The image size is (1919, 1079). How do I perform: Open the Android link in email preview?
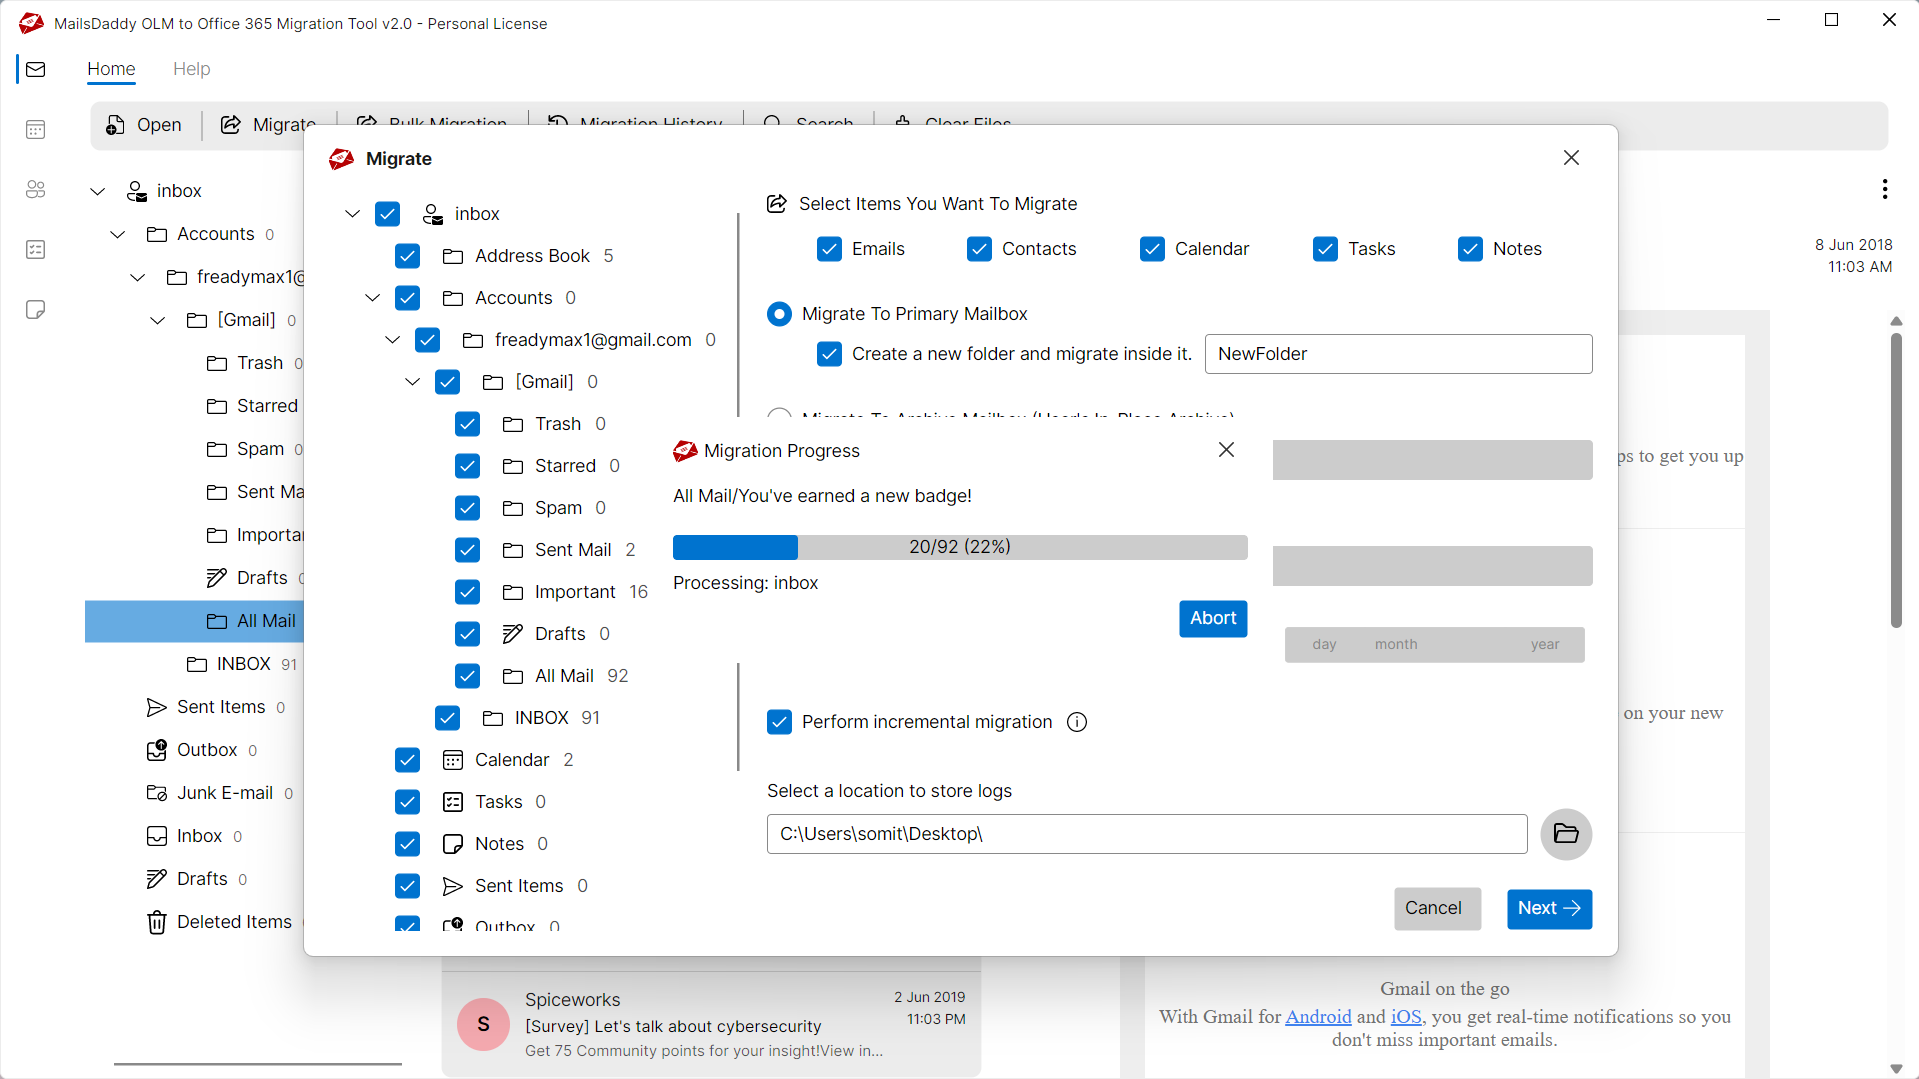1318,1017
